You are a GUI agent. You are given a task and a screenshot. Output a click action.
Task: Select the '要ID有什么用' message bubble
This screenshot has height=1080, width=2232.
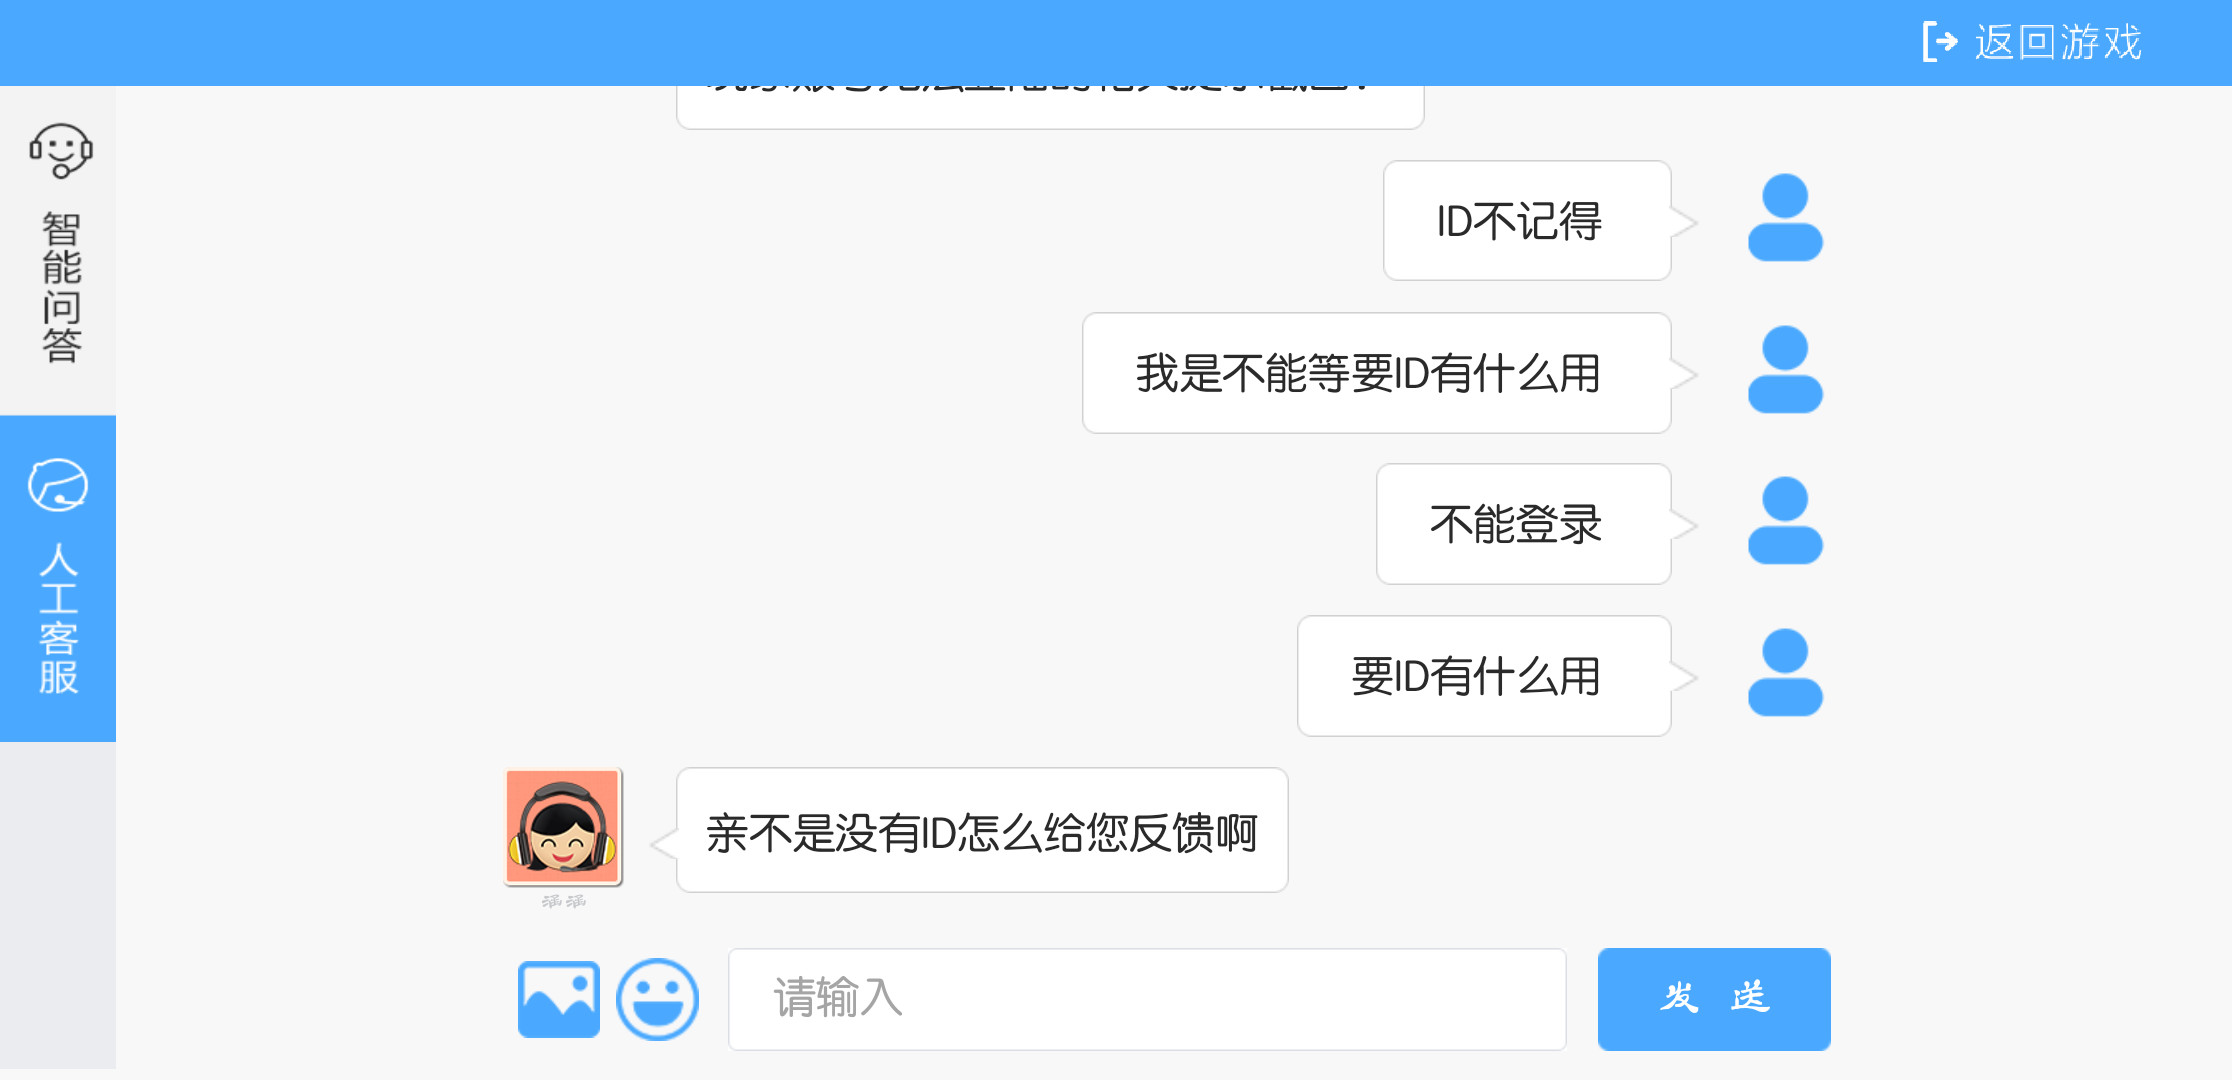(1484, 676)
